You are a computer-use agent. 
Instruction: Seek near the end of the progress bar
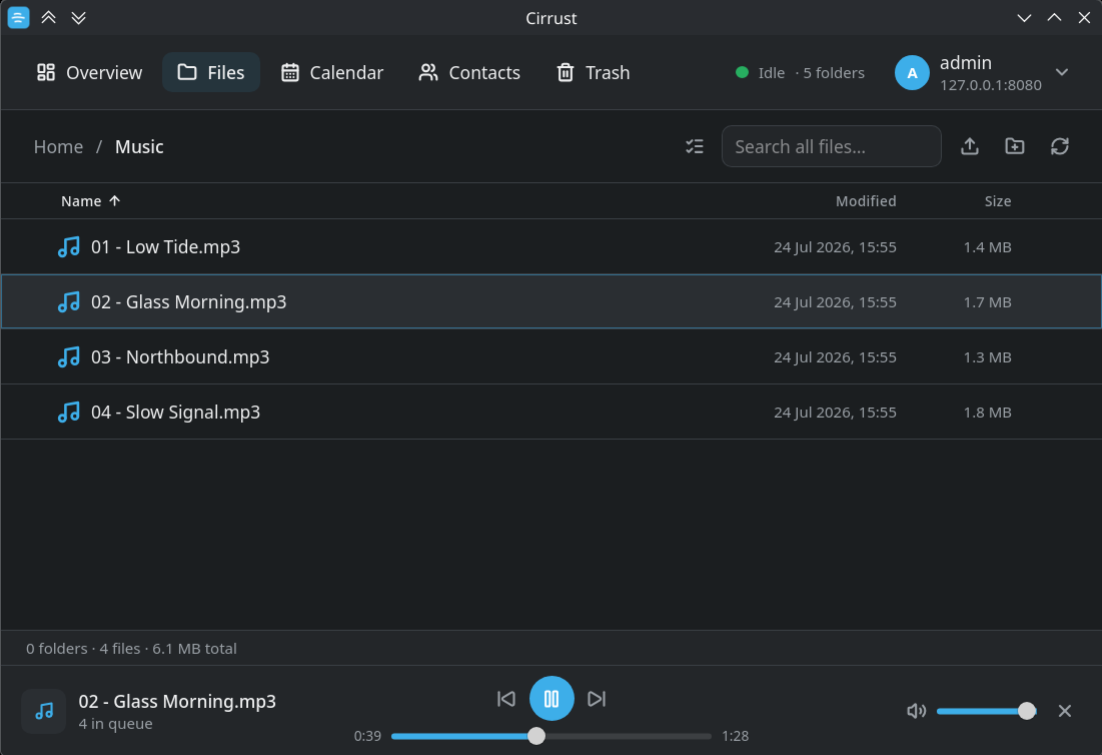(x=703, y=736)
